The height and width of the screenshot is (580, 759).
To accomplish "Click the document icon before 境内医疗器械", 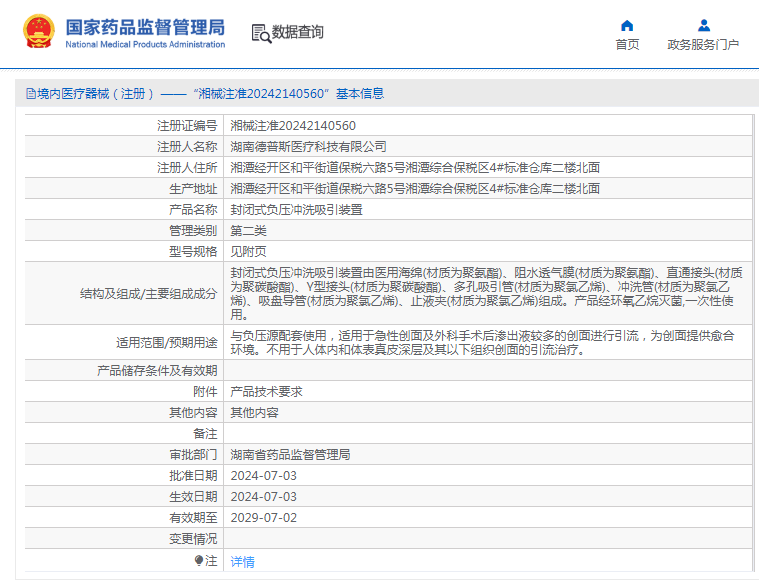I will click(x=31, y=93).
